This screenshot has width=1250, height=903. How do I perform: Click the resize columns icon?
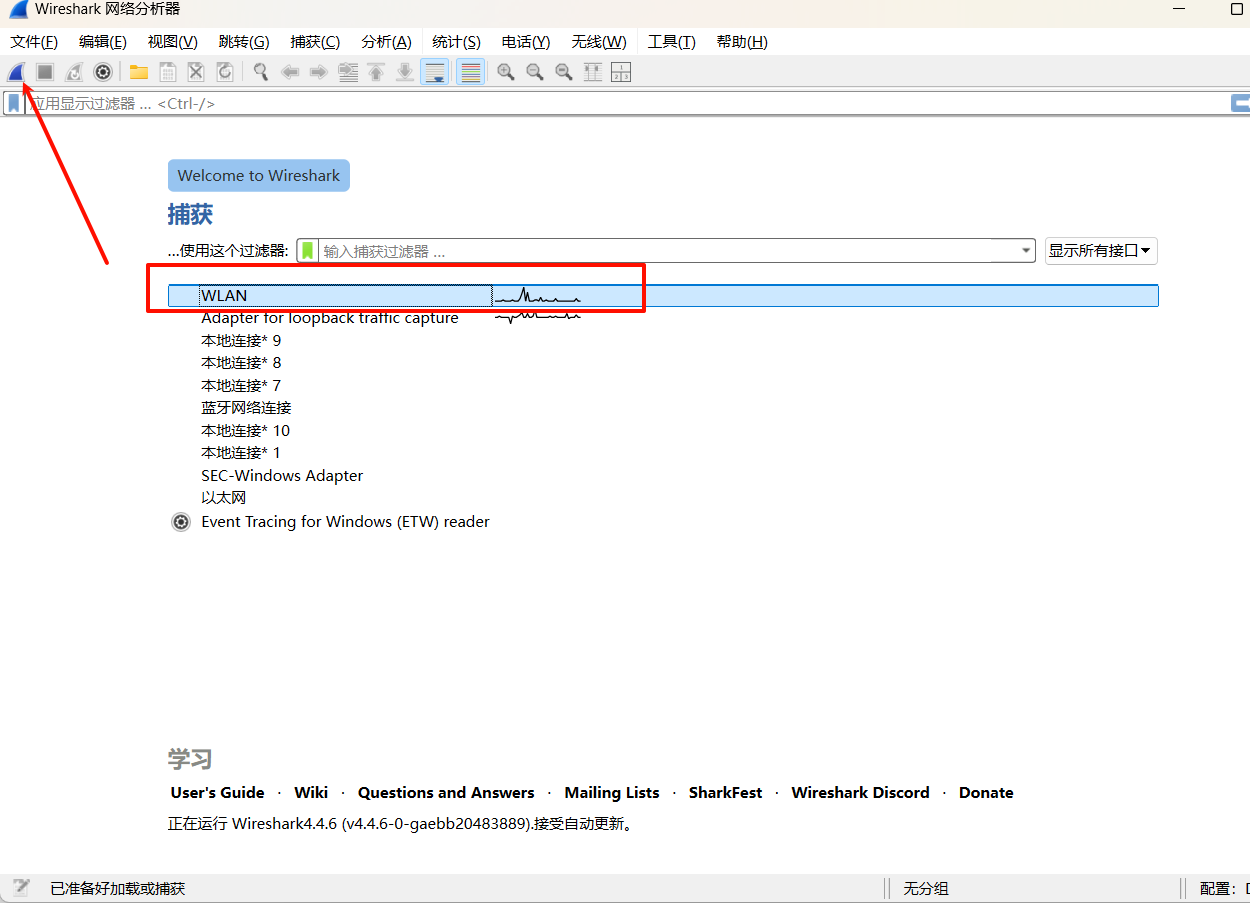pos(593,72)
